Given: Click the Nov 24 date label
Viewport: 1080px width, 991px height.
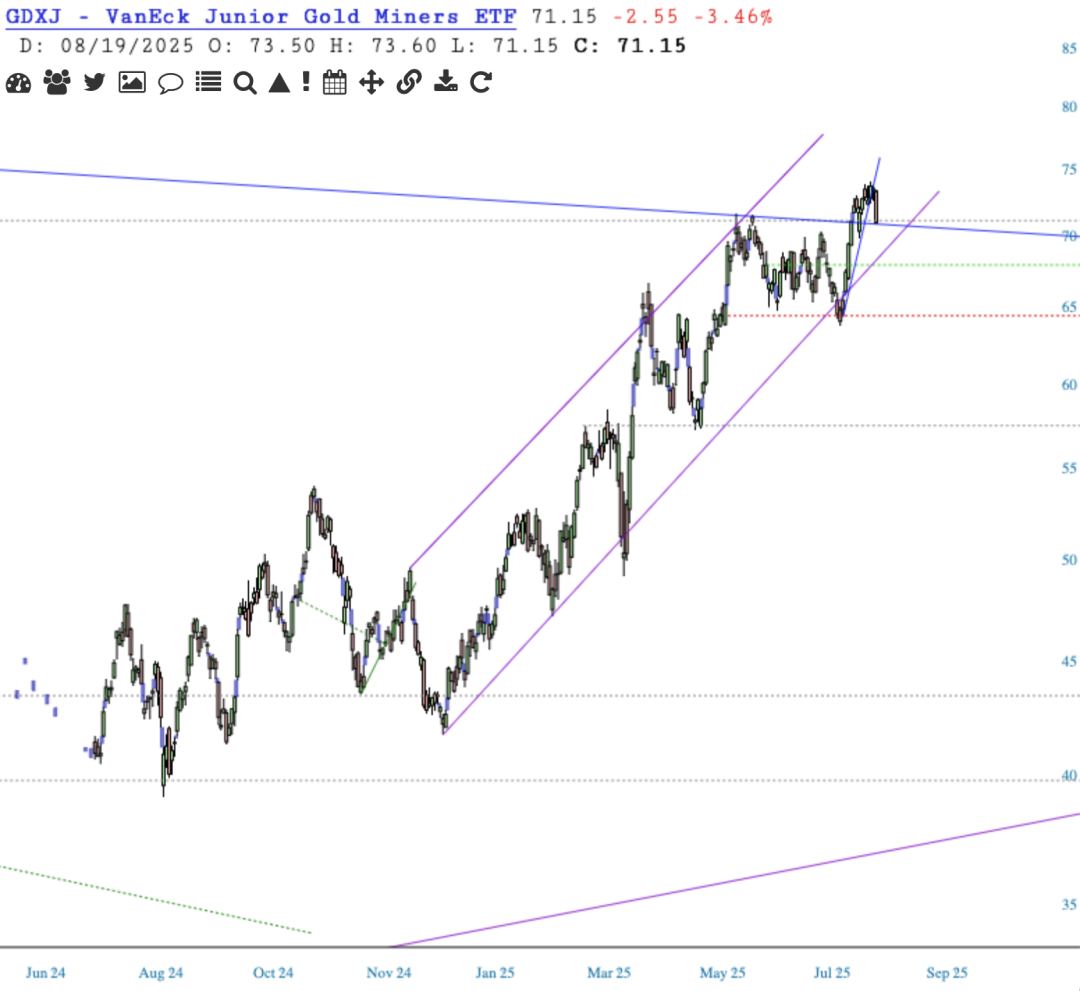Looking at the screenshot, I should 388,973.
